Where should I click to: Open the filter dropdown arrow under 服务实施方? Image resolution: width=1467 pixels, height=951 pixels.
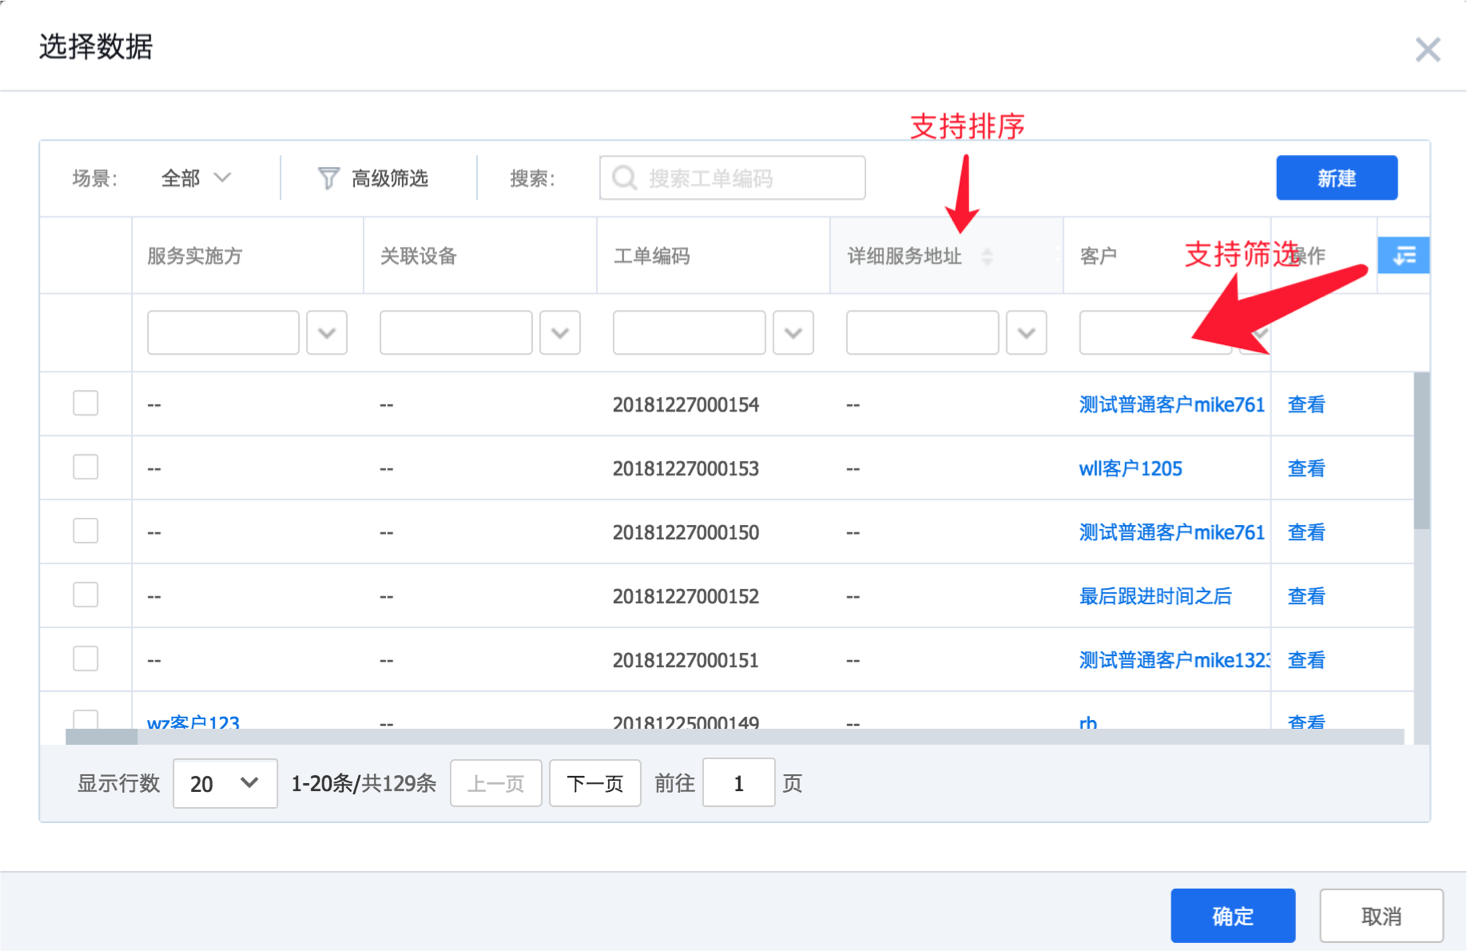[x=327, y=333]
